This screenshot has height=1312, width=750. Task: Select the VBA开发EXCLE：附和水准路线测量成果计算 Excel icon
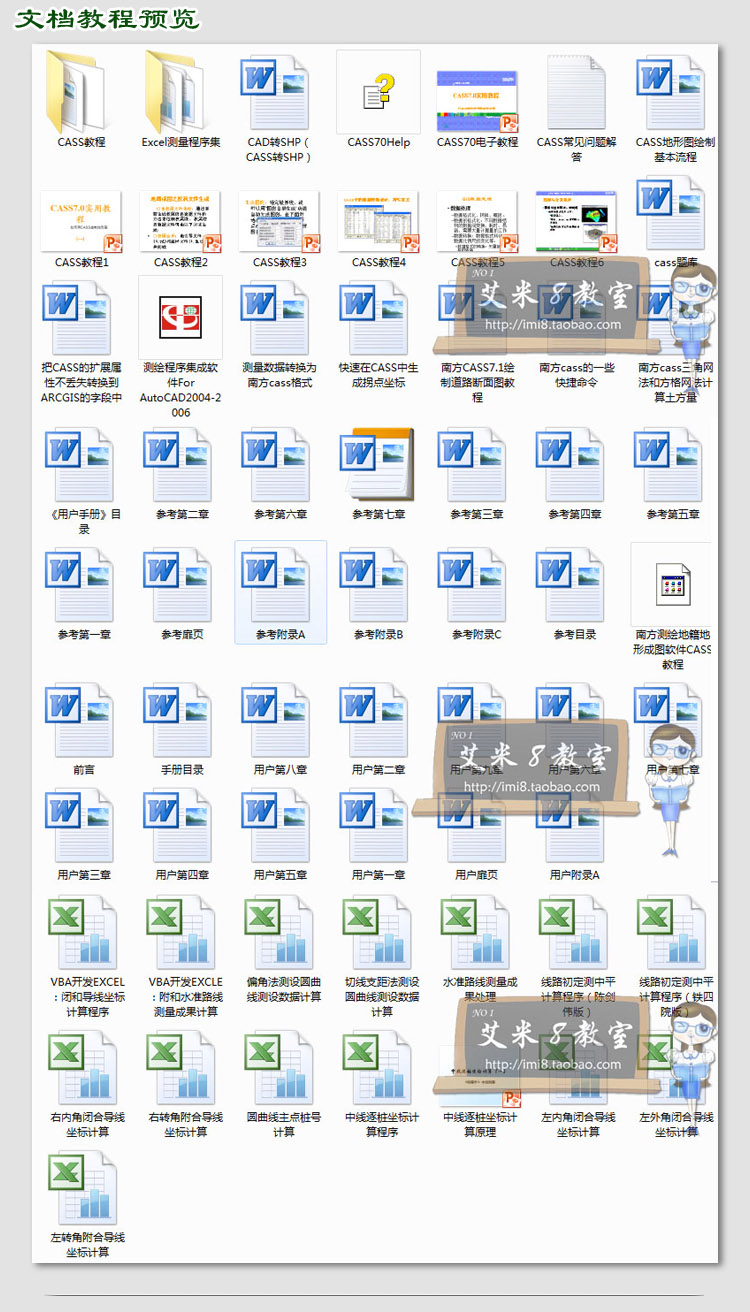coord(182,934)
